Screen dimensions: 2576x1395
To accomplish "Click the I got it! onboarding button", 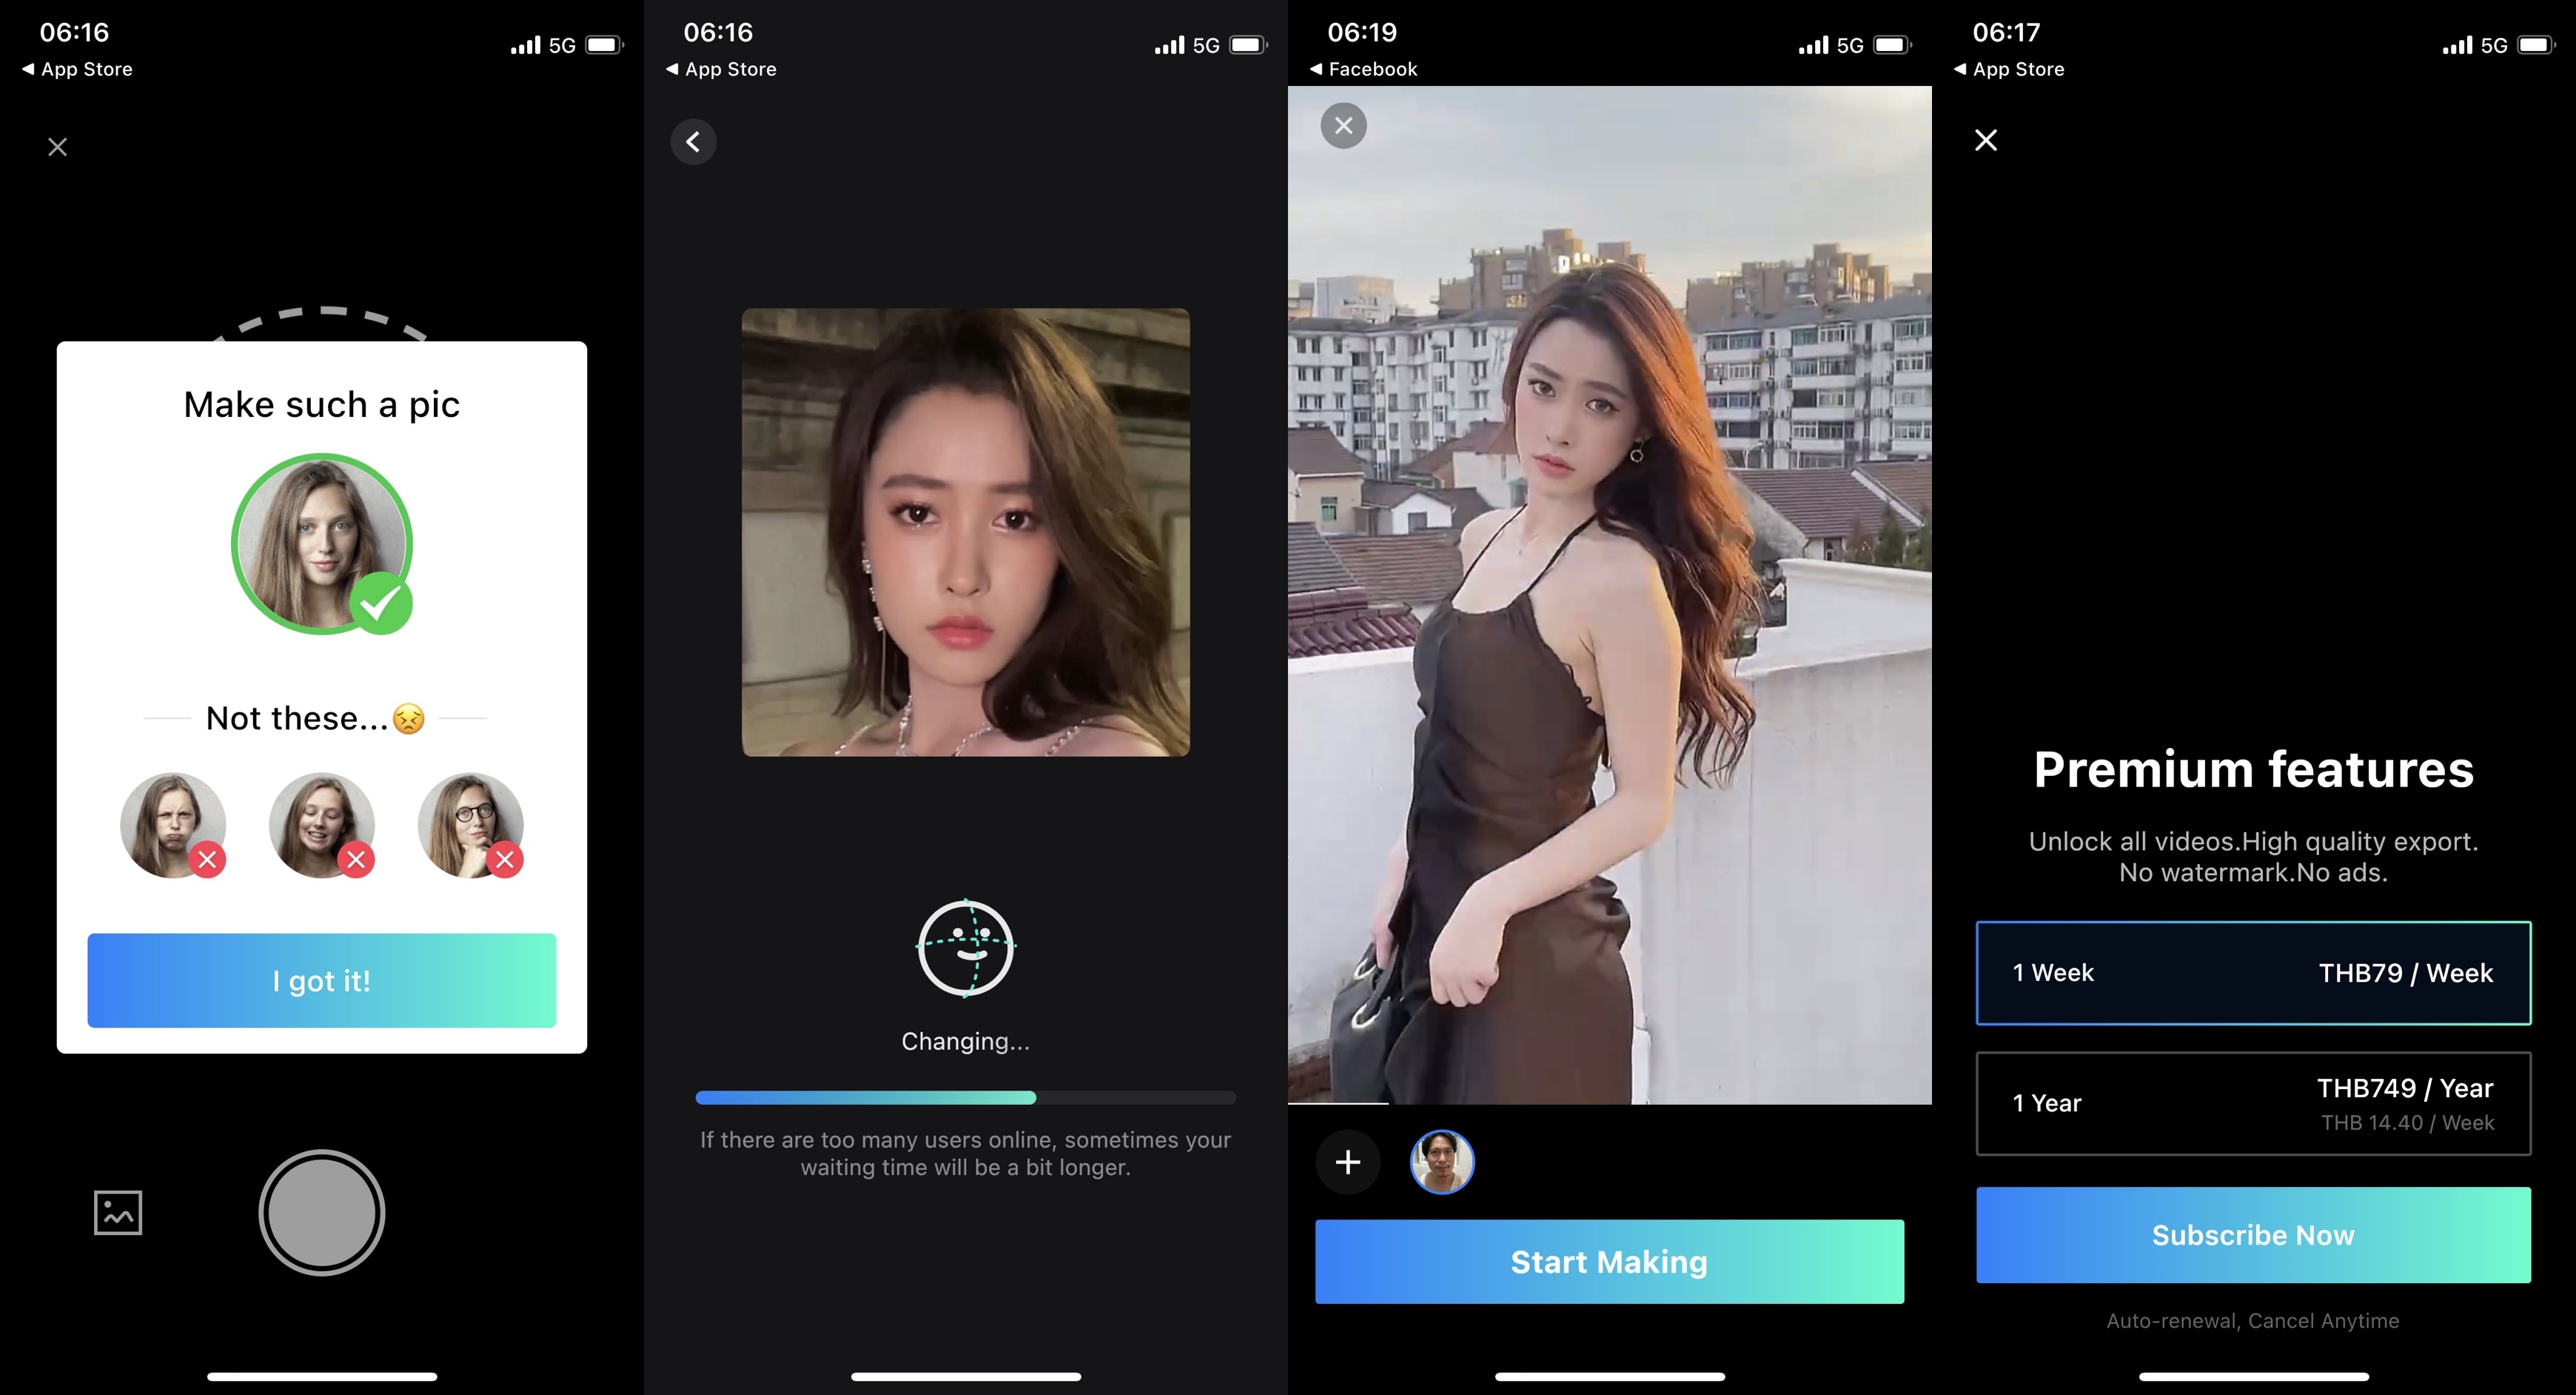I will click(x=323, y=980).
